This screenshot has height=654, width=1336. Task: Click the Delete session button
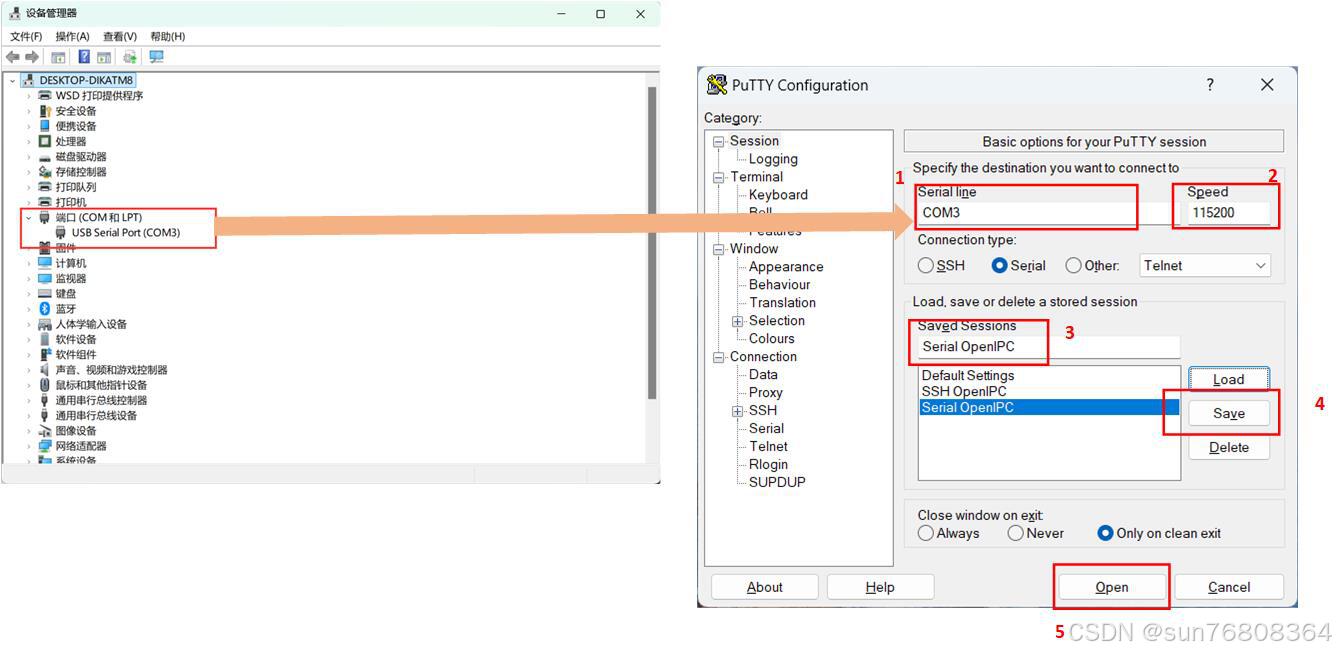[x=1229, y=447]
